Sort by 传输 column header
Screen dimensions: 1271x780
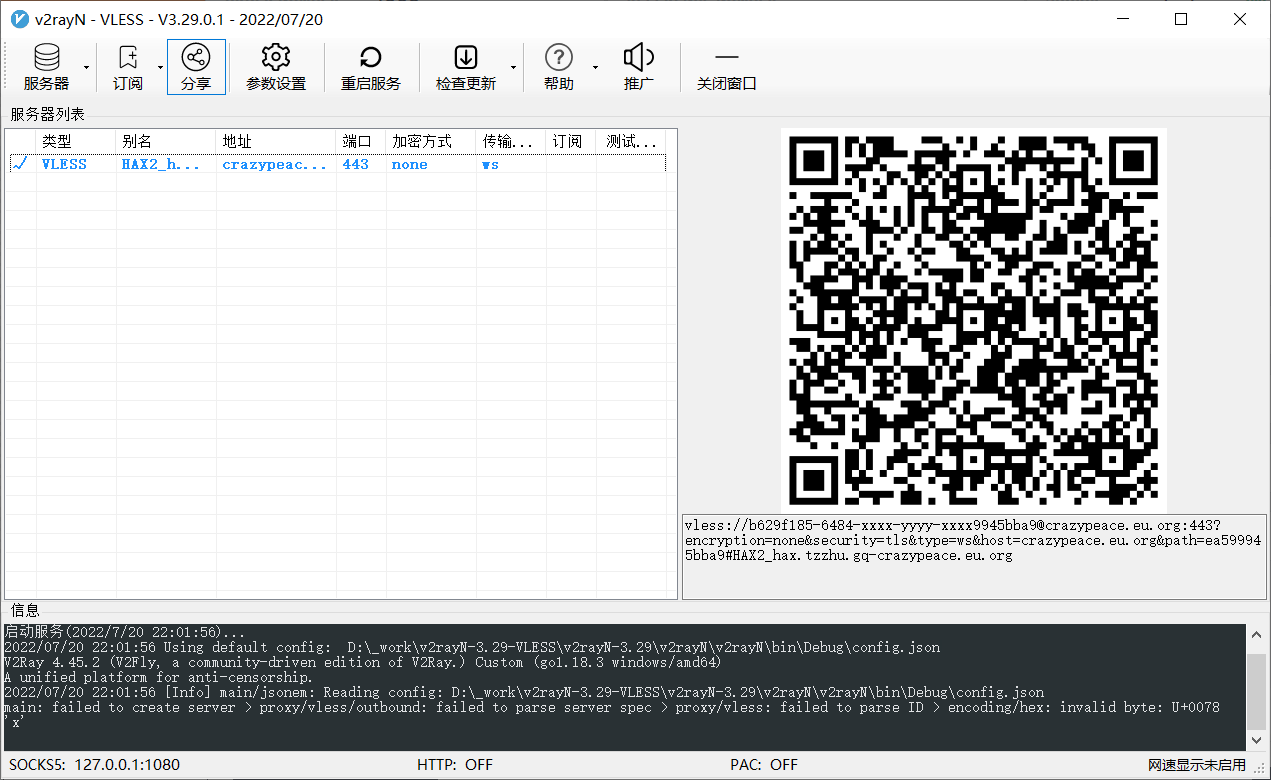pos(511,141)
